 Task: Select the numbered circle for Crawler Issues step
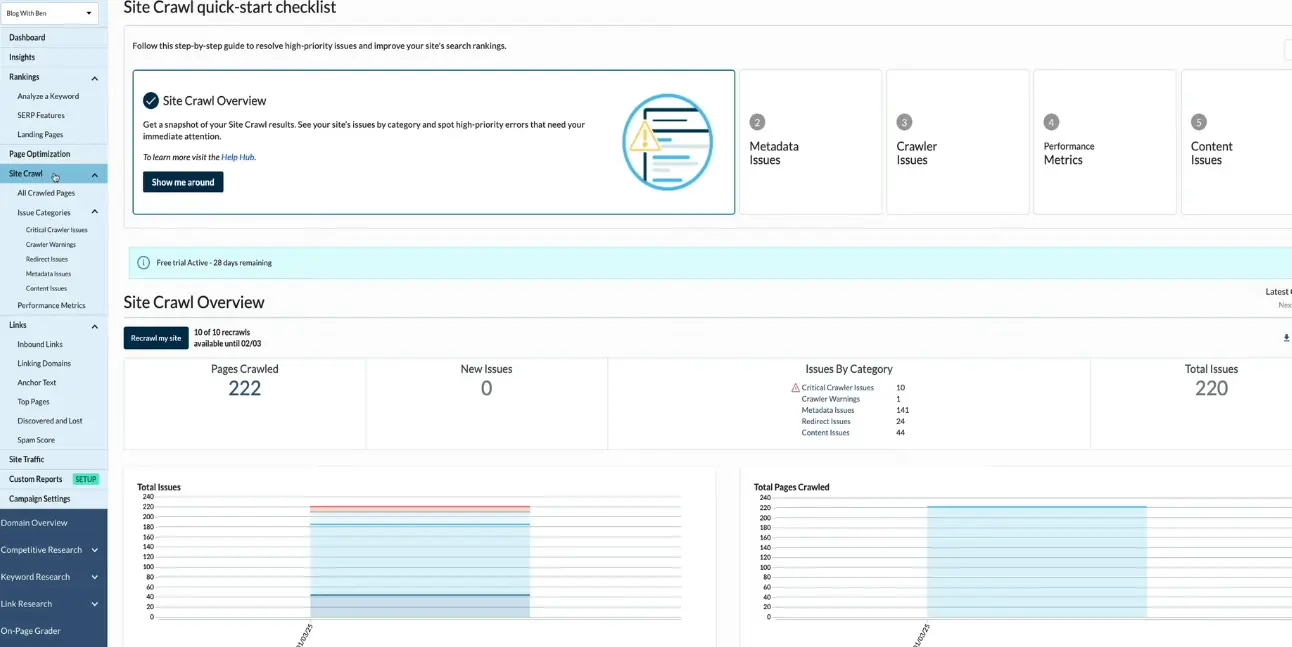click(x=904, y=121)
